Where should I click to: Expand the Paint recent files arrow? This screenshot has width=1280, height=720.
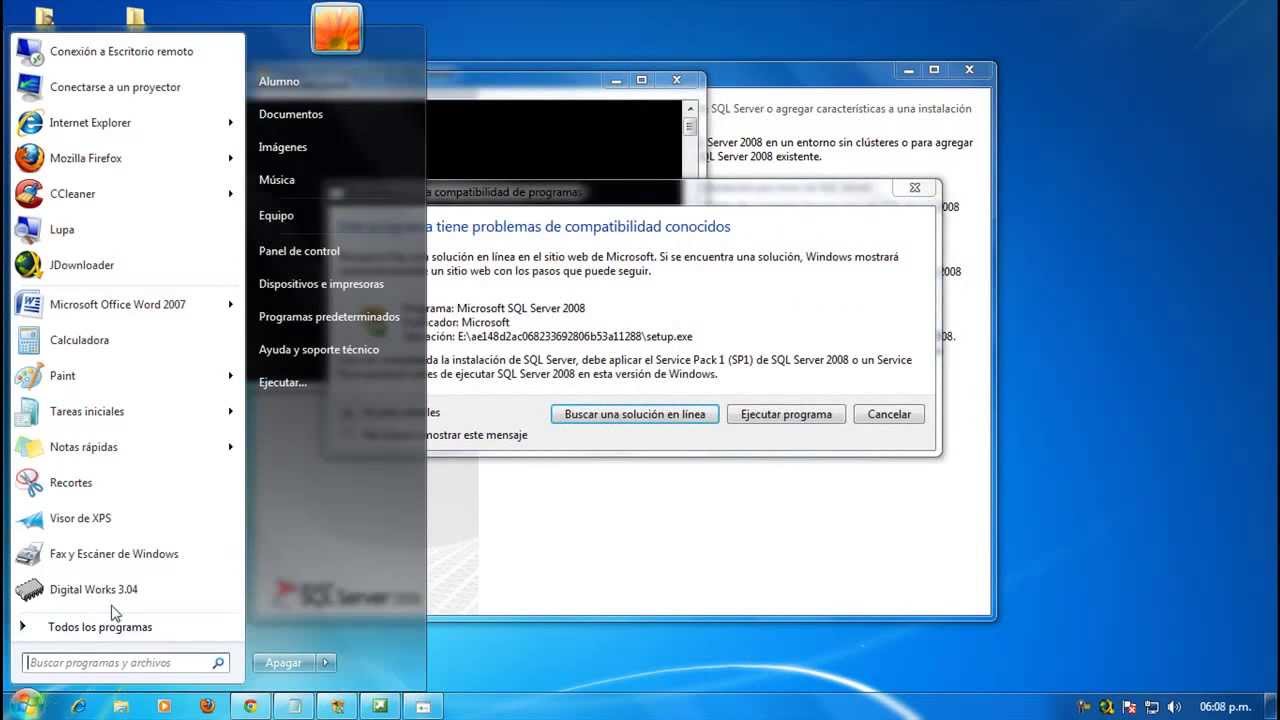(x=230, y=376)
